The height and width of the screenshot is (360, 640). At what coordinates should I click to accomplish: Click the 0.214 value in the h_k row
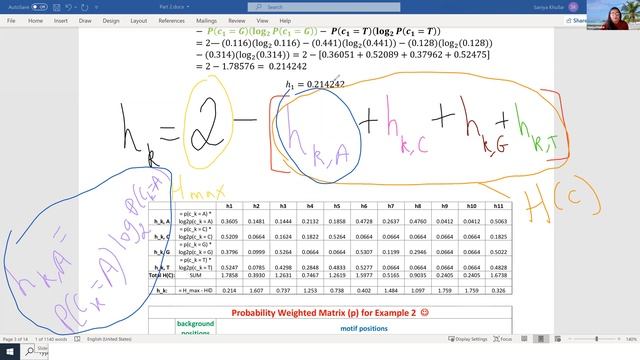click(229, 291)
